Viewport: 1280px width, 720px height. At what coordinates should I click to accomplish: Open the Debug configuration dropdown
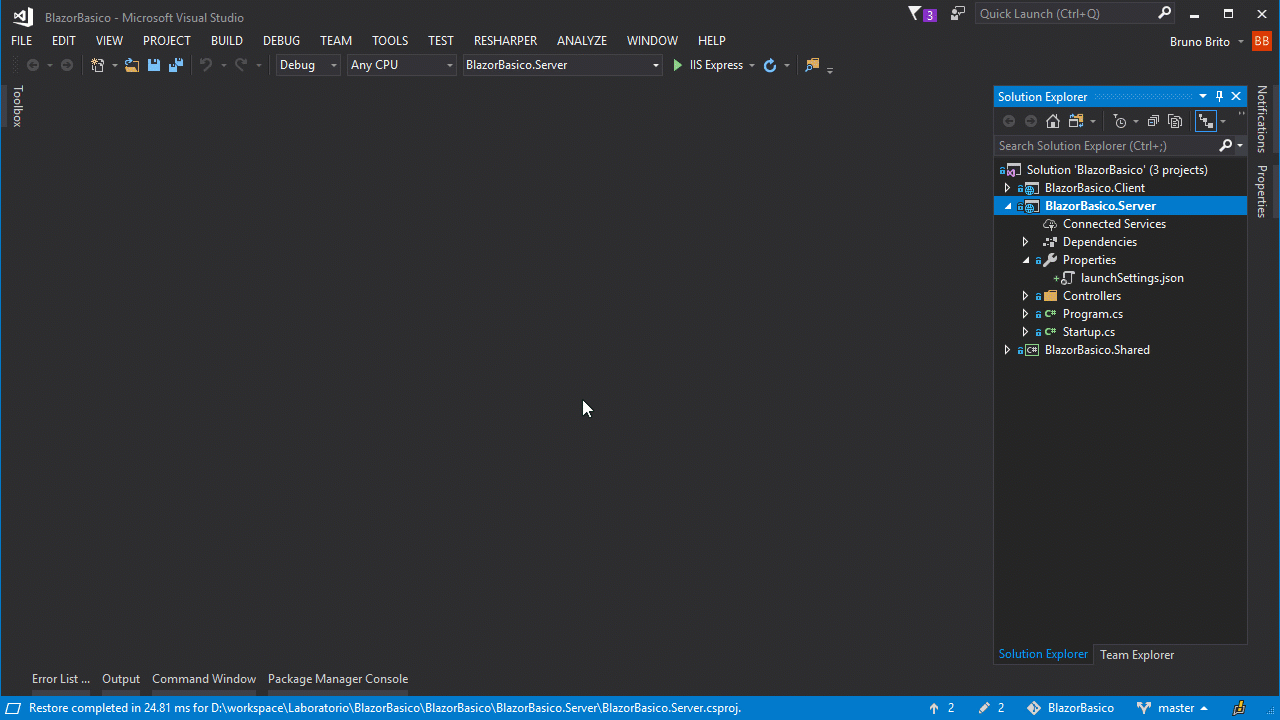tap(308, 65)
